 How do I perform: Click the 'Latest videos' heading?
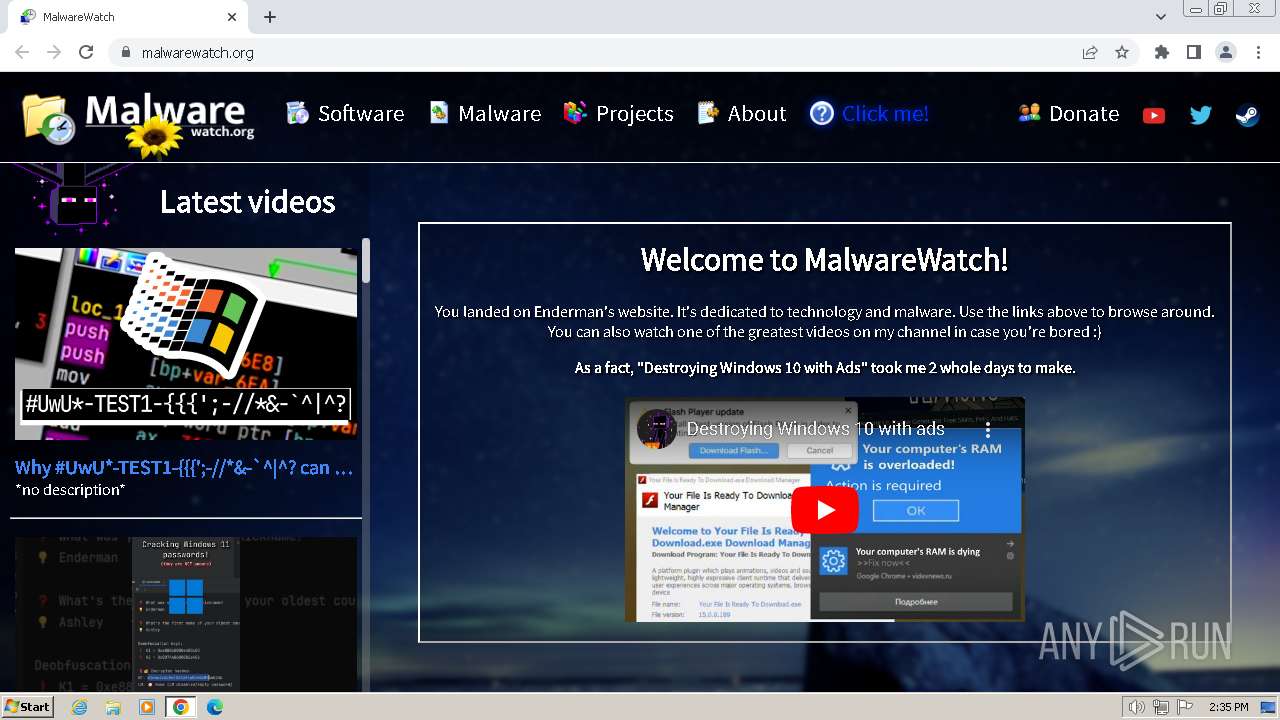click(x=247, y=202)
